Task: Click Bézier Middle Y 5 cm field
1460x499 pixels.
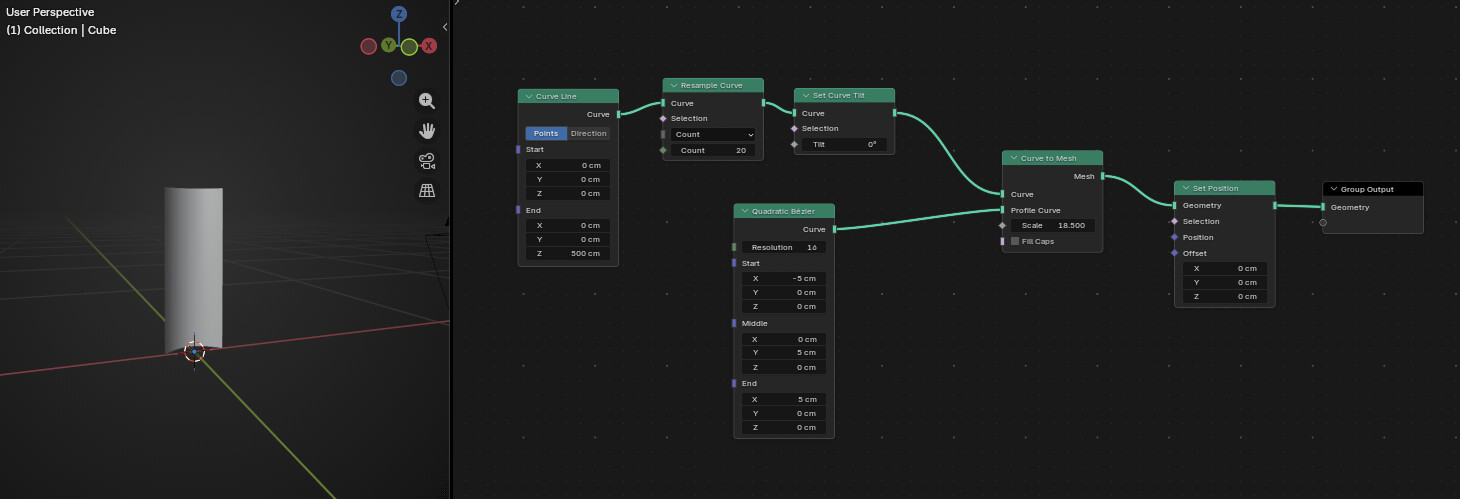Action: pos(784,353)
